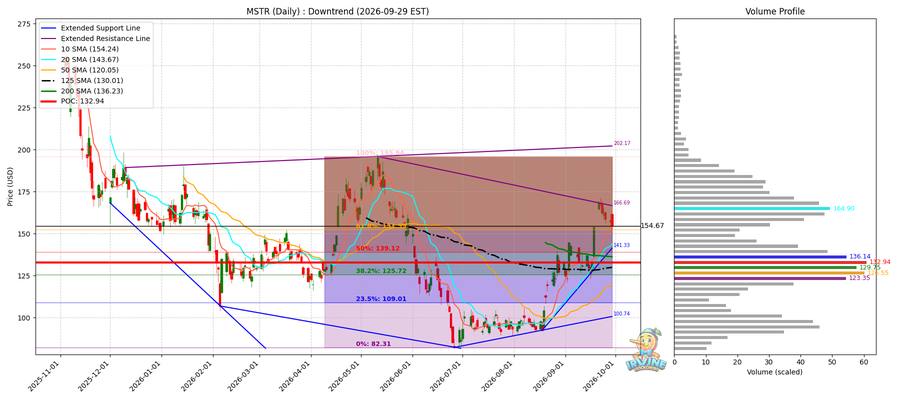
Task: Click the current price label '154.67'
Action: coord(651,226)
